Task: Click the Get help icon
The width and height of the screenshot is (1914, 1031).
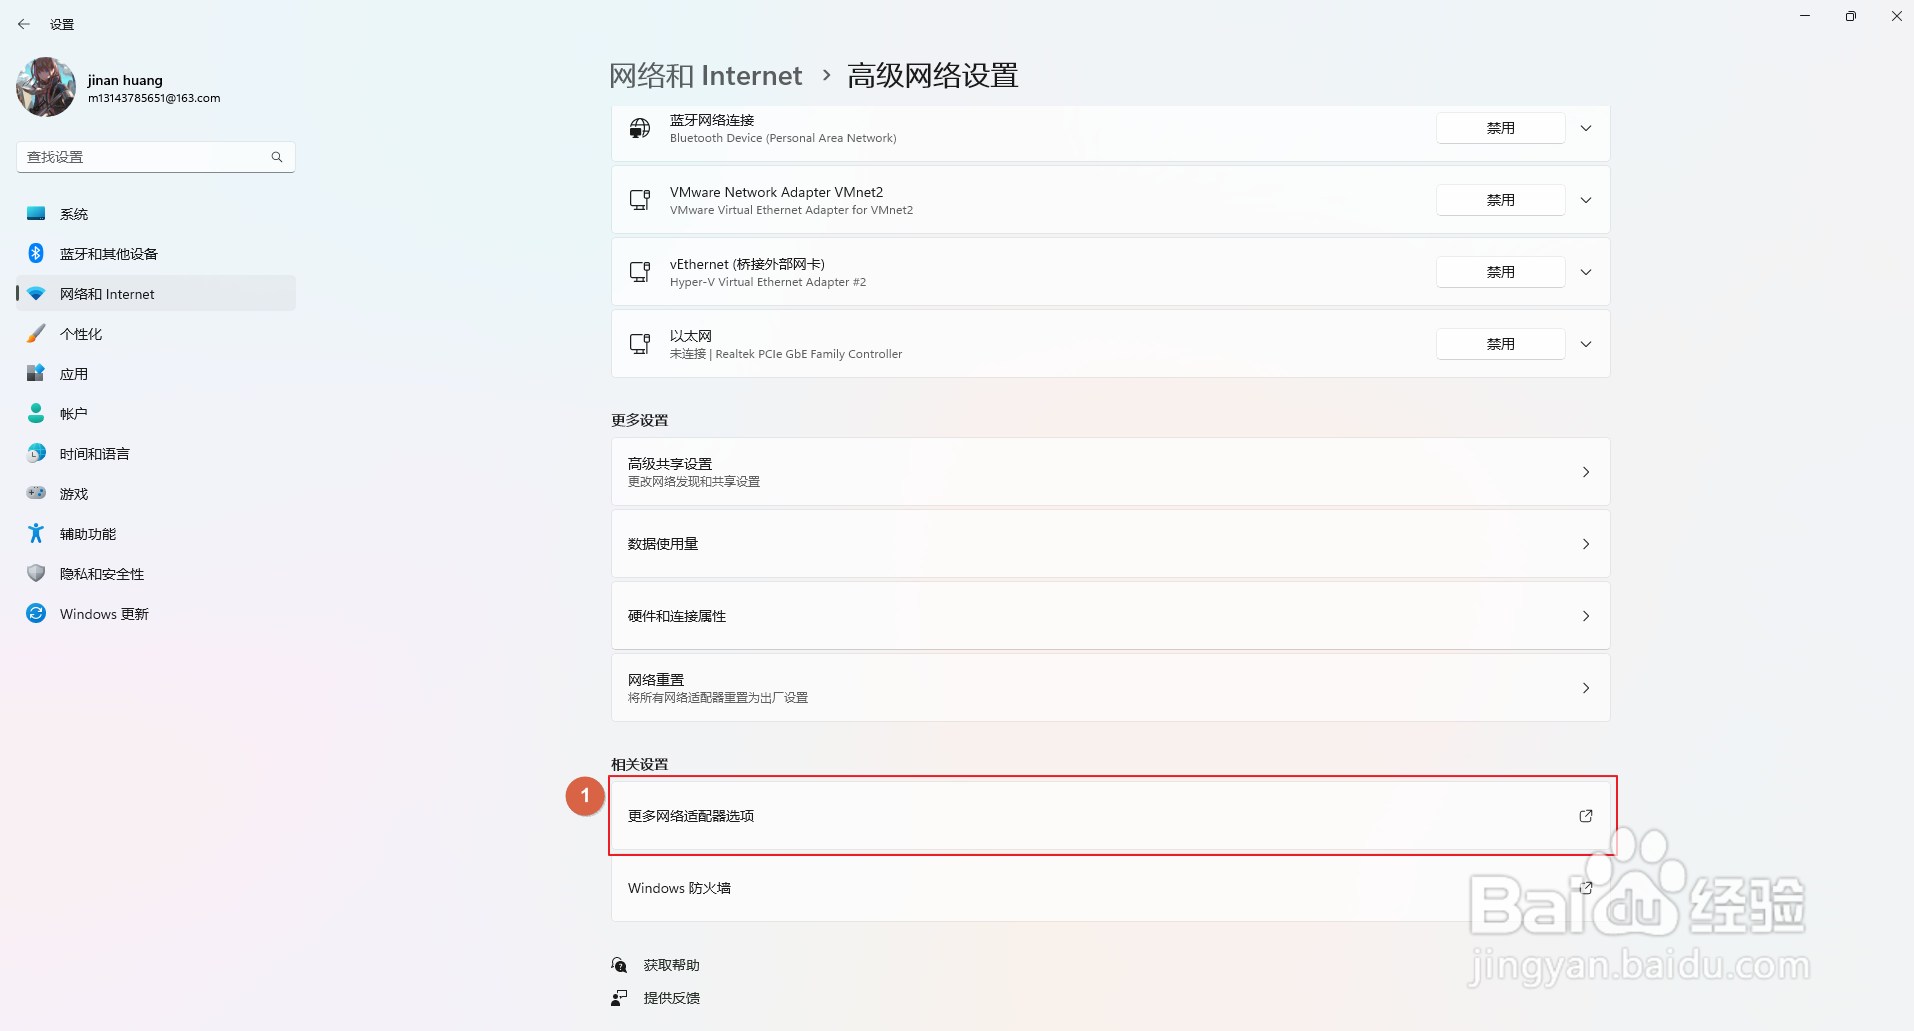Action: [620, 965]
